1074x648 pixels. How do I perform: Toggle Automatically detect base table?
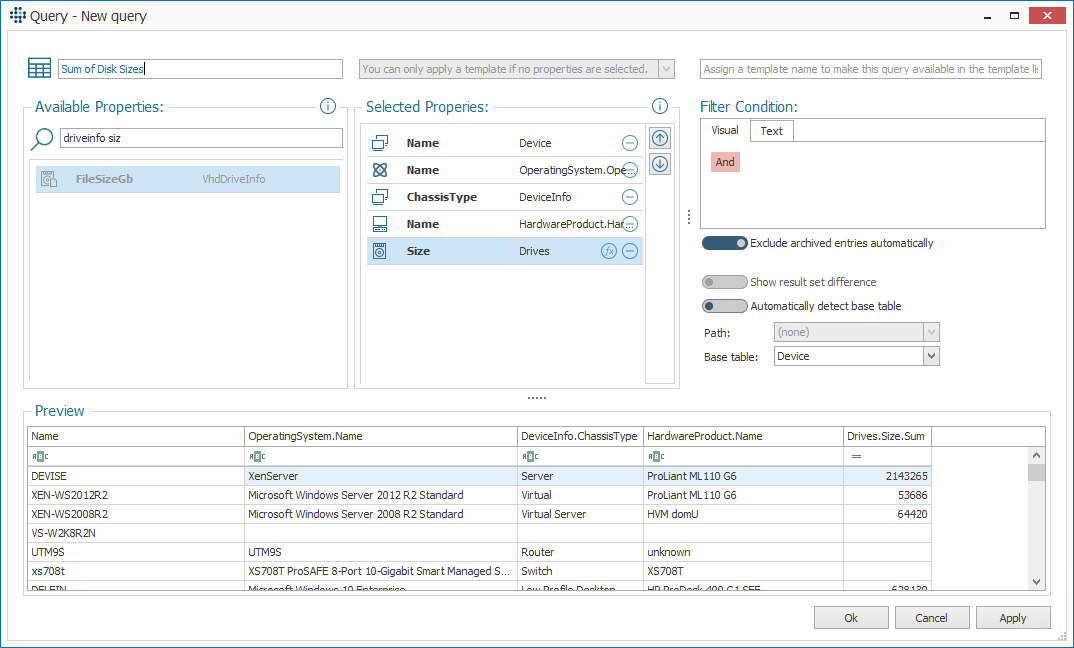click(x=725, y=306)
